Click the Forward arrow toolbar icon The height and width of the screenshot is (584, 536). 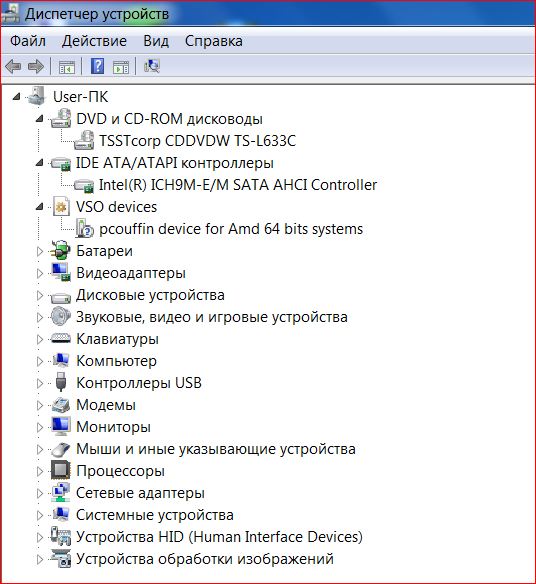click(36, 67)
